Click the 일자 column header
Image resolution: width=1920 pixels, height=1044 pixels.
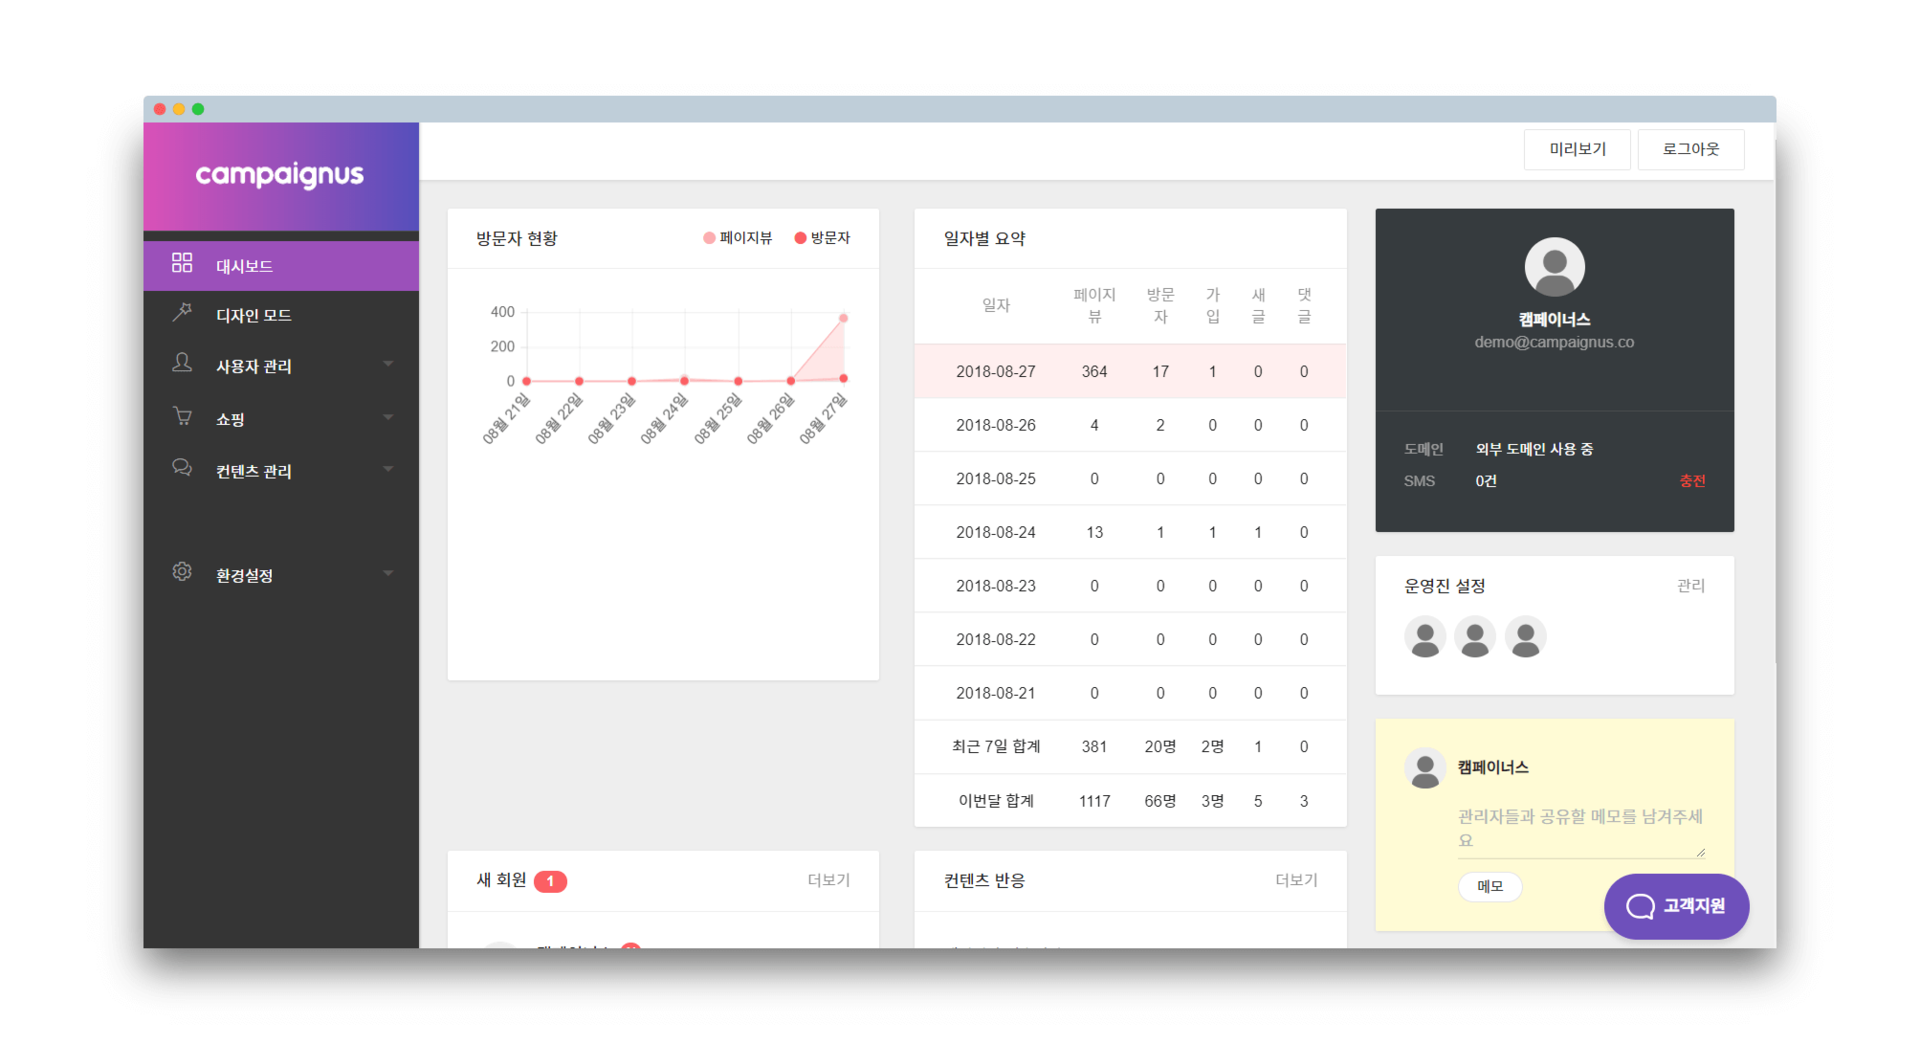[996, 305]
